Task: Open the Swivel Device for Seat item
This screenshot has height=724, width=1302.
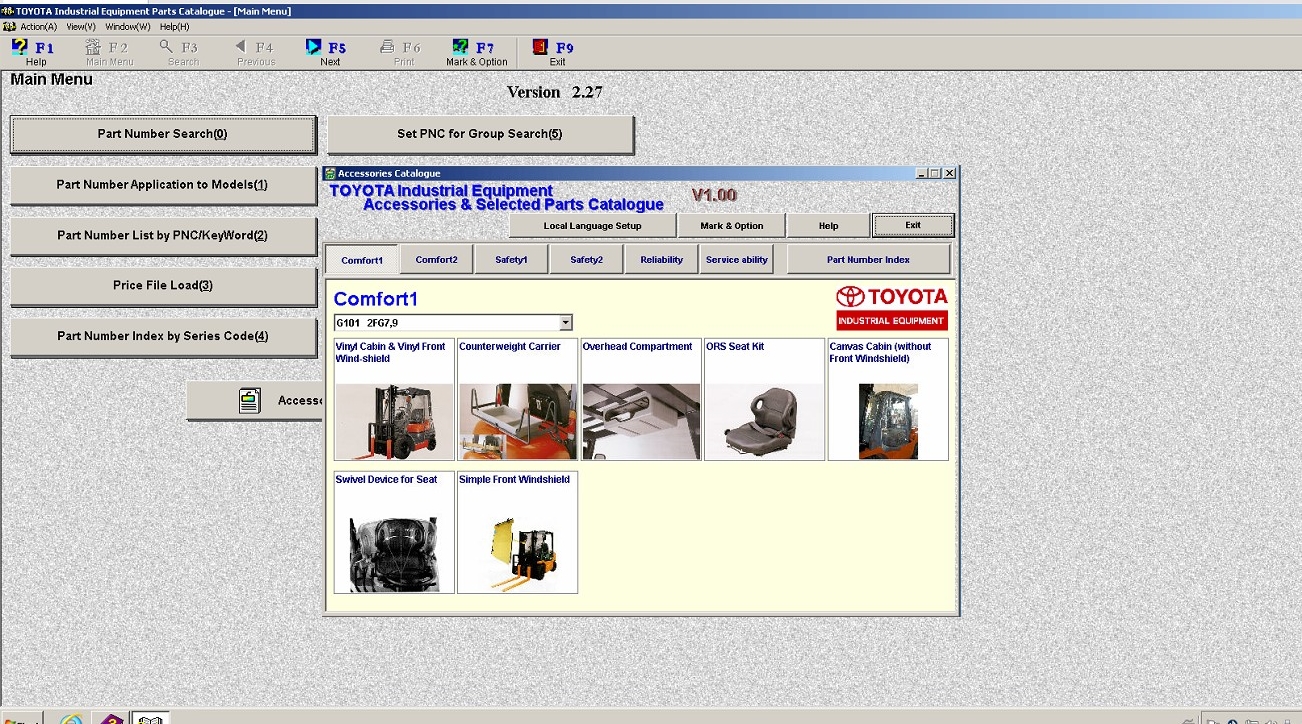Action: point(394,533)
